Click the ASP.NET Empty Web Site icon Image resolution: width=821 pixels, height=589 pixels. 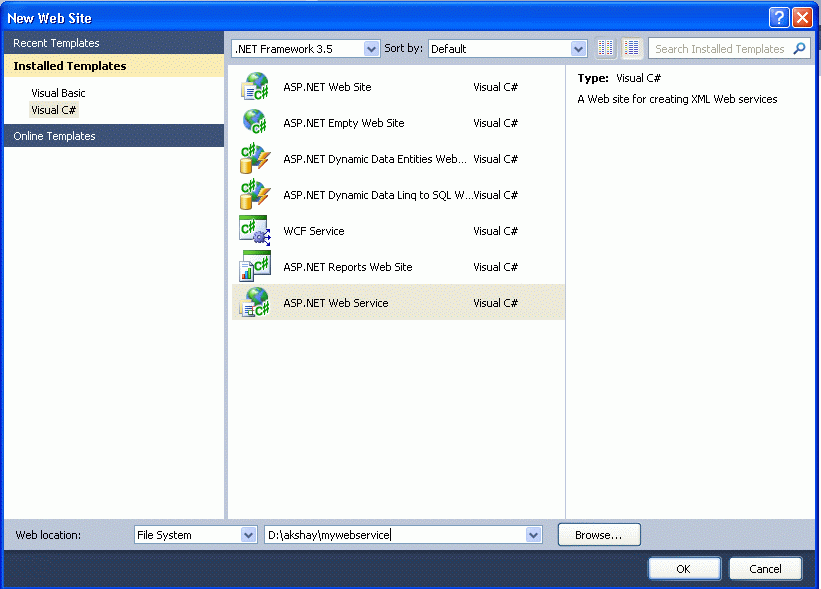[255, 122]
